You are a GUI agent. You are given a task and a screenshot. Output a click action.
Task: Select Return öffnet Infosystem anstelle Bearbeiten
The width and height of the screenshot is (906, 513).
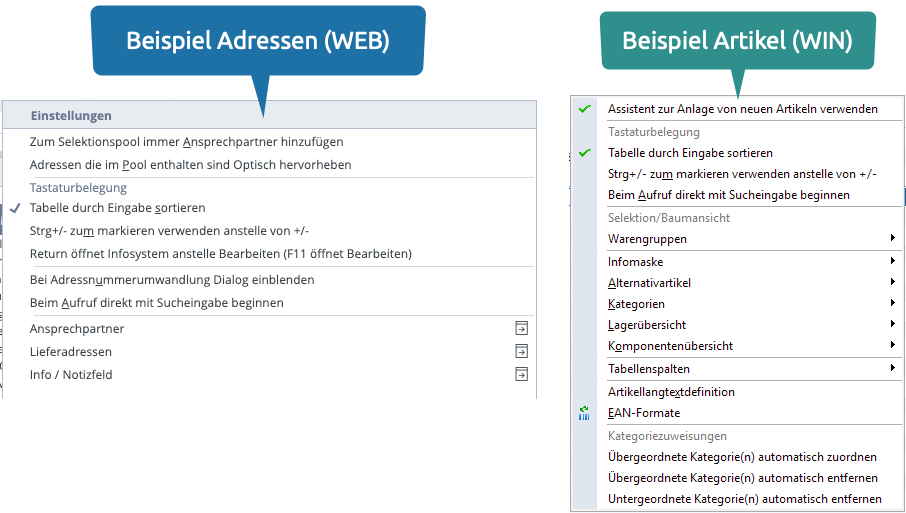(220, 254)
